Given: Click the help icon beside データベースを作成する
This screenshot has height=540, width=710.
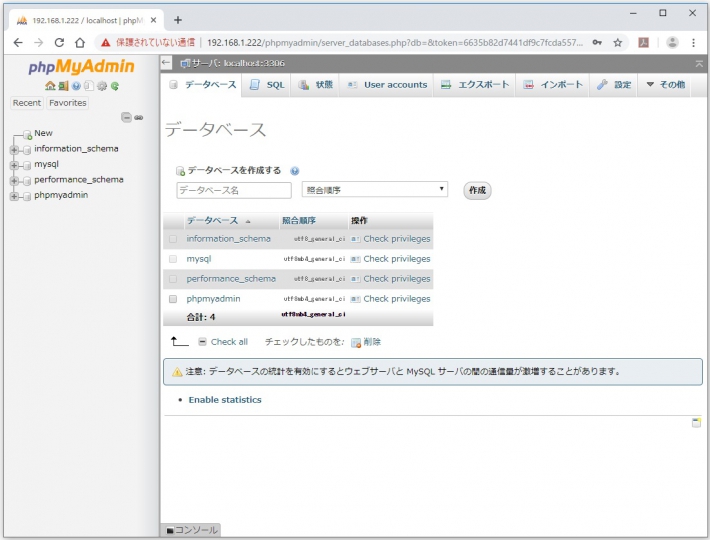Looking at the screenshot, I should [x=295, y=171].
